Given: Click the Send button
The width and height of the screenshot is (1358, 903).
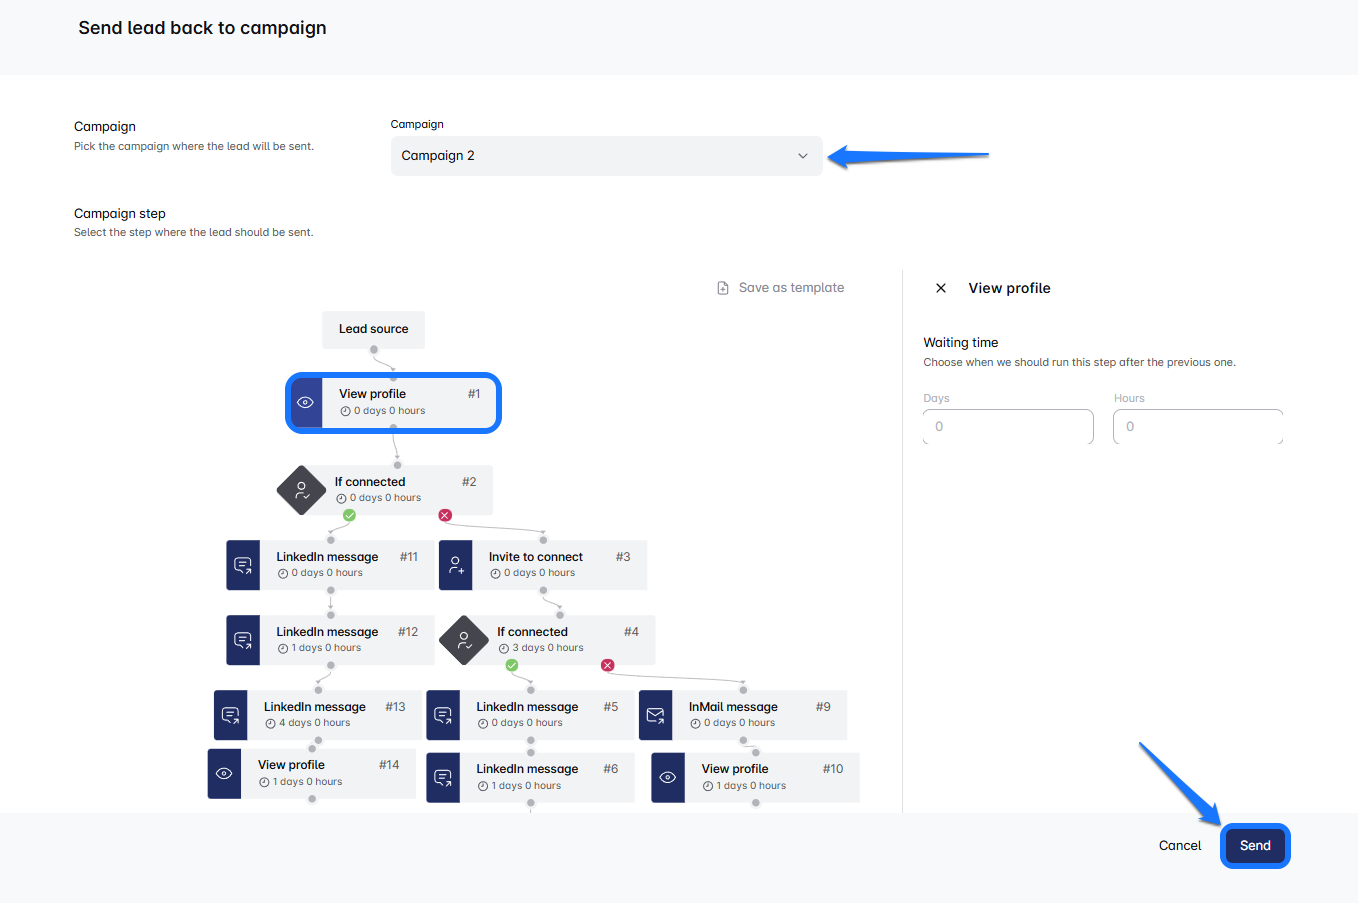Looking at the screenshot, I should 1255,846.
